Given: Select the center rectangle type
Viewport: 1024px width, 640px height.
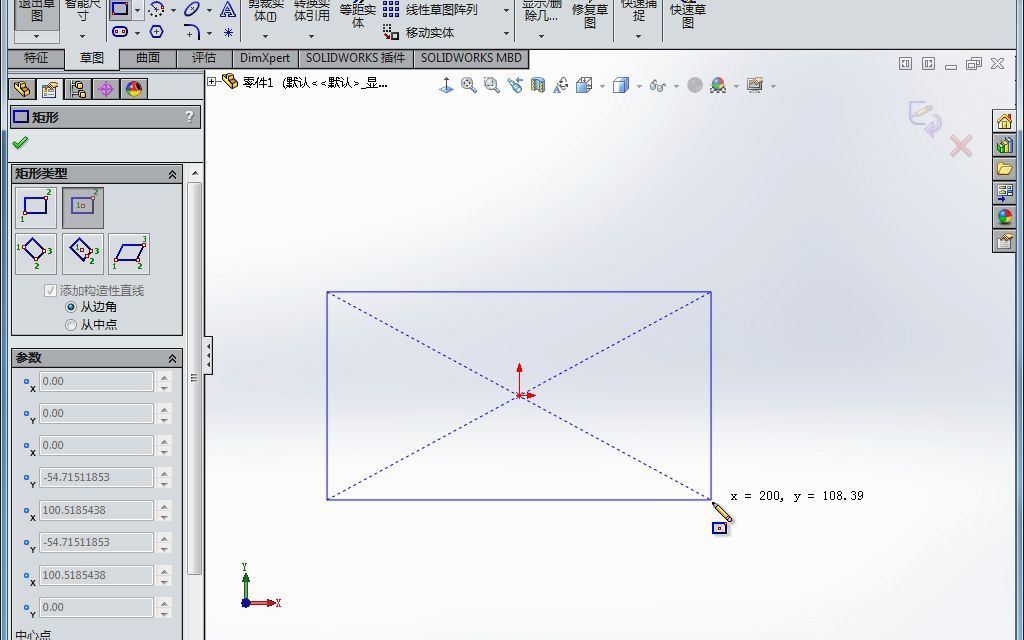Looking at the screenshot, I should 83,204.
